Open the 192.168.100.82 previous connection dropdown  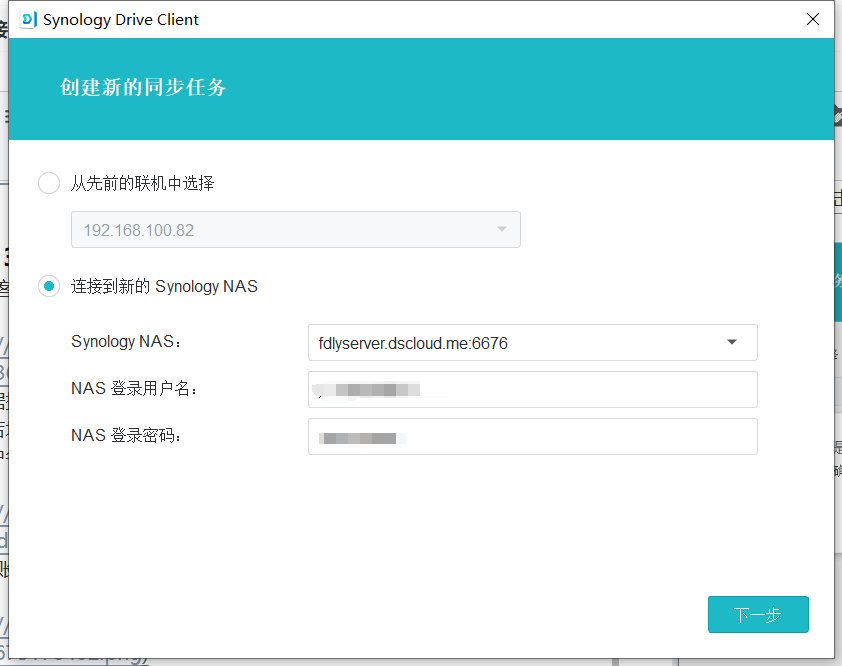tap(296, 230)
